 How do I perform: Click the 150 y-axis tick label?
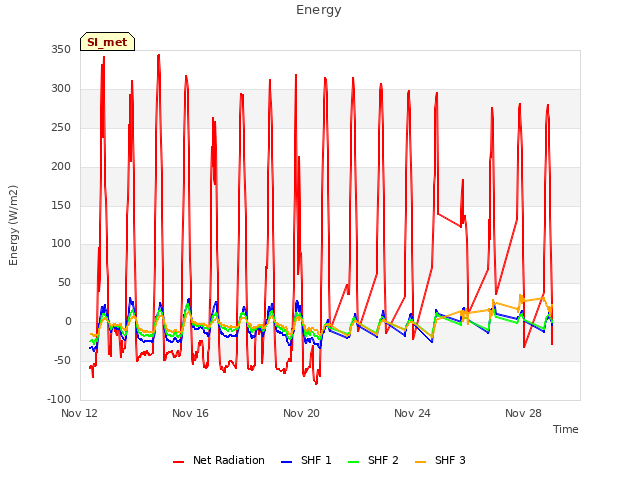tap(61, 205)
